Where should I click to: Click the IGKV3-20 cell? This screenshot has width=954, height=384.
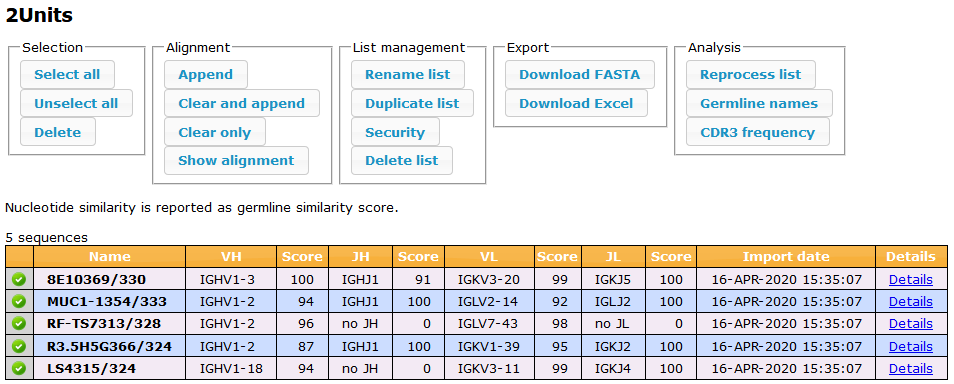[489, 280]
